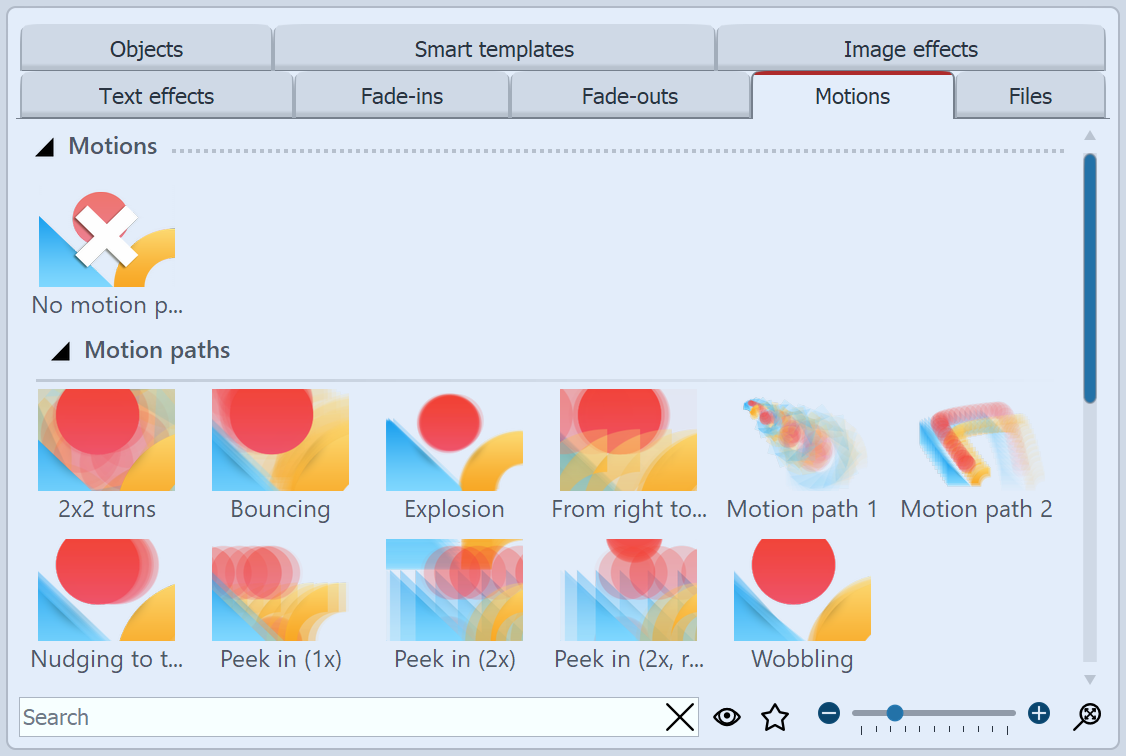This screenshot has height=756, width=1126.
Task: Zoom out thumbnails with the minus icon
Action: [829, 713]
